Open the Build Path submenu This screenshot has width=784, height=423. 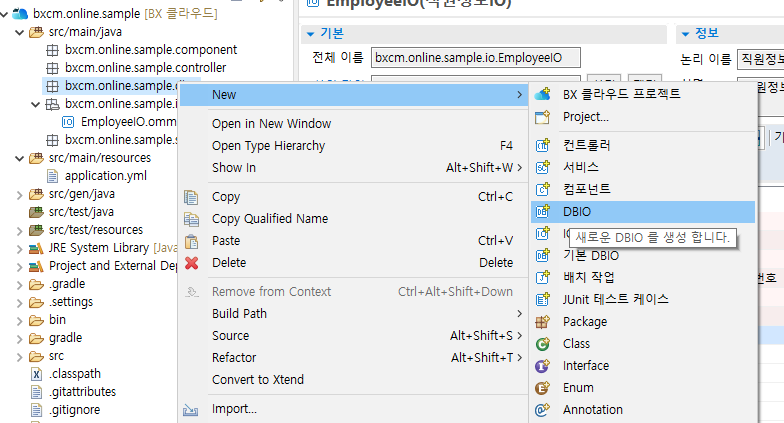click(239, 313)
